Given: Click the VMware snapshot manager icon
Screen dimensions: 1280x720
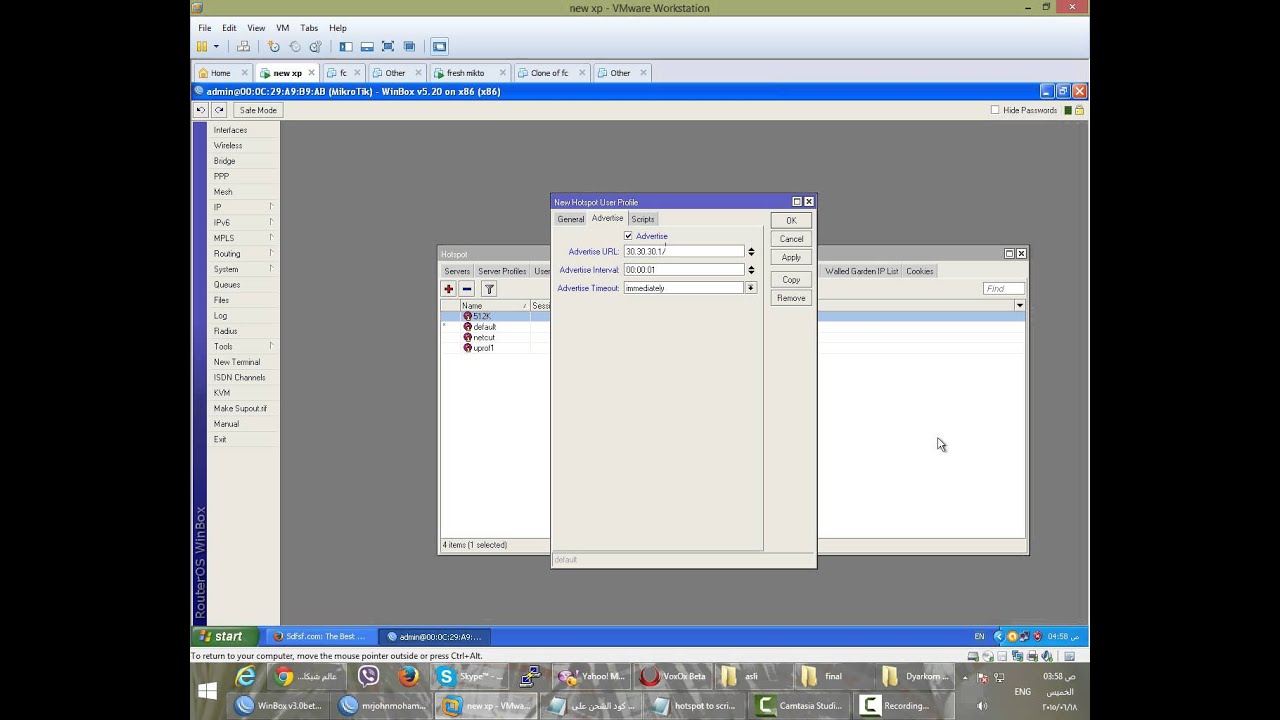Looking at the screenshot, I should click(316, 46).
